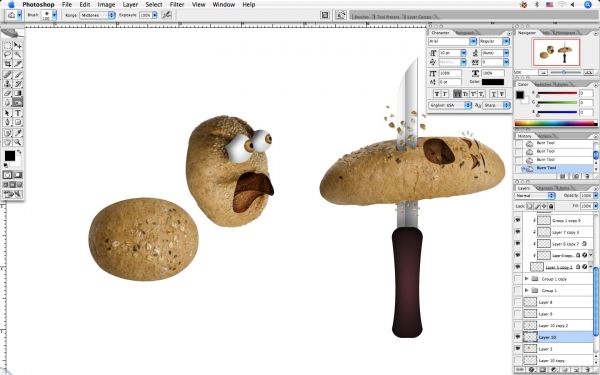Select the Hand tool
The height and width of the screenshot is (375, 600).
[7, 142]
